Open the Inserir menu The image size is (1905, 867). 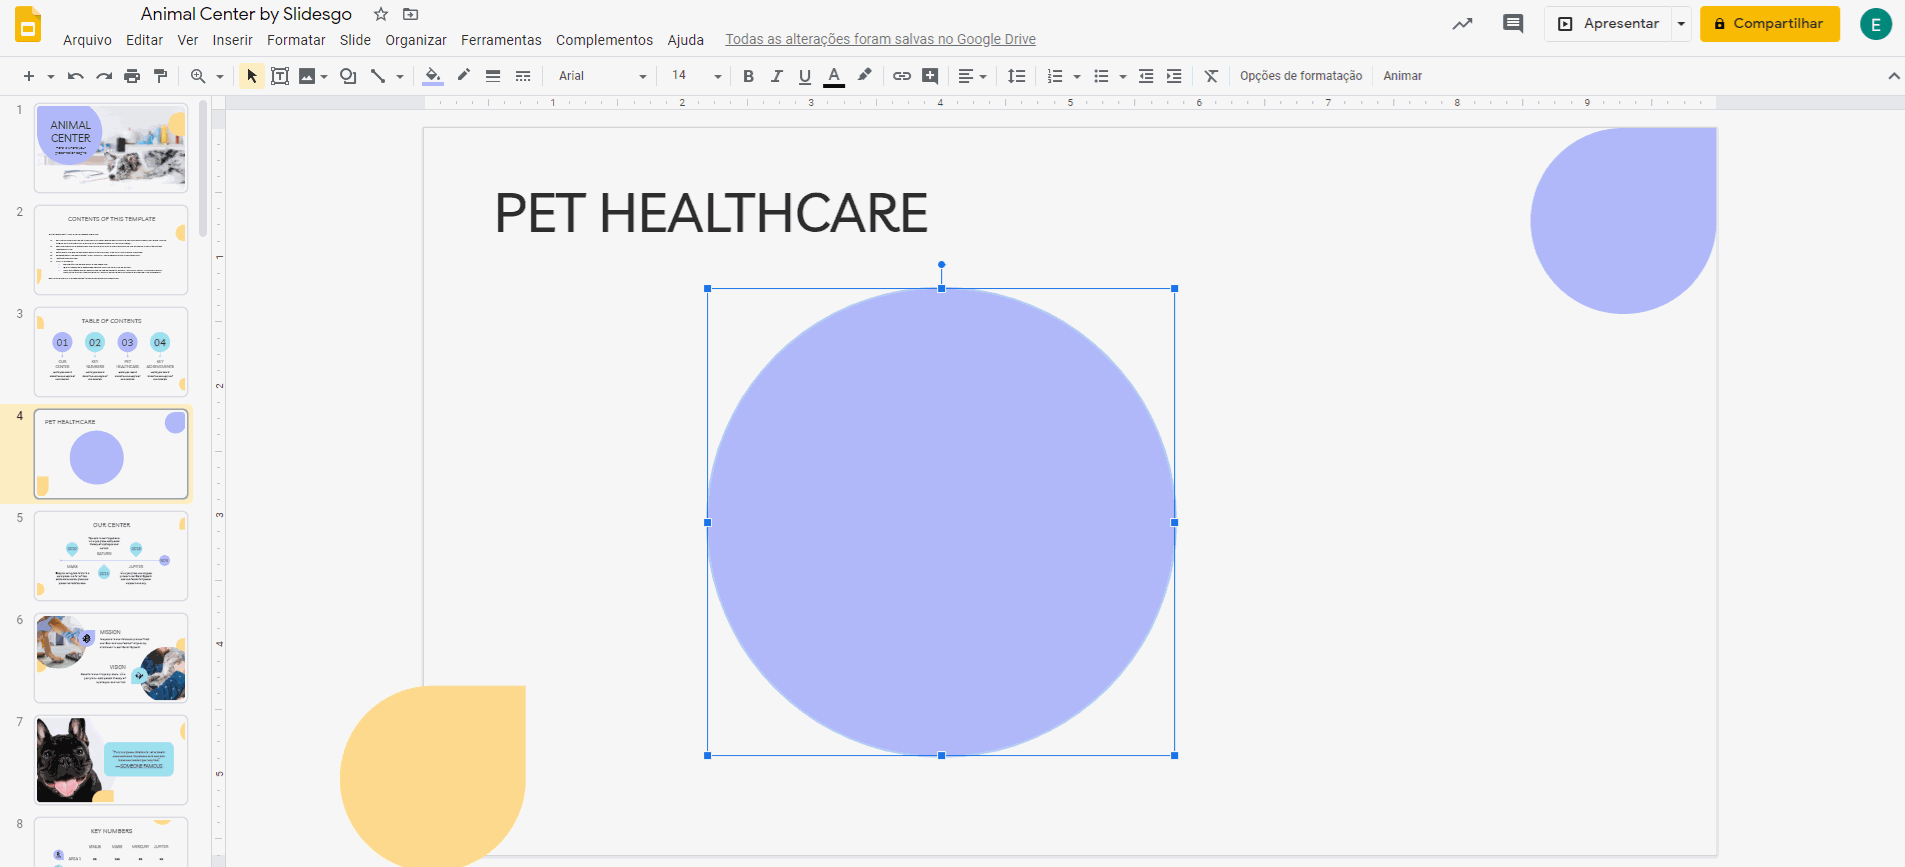[x=232, y=40]
